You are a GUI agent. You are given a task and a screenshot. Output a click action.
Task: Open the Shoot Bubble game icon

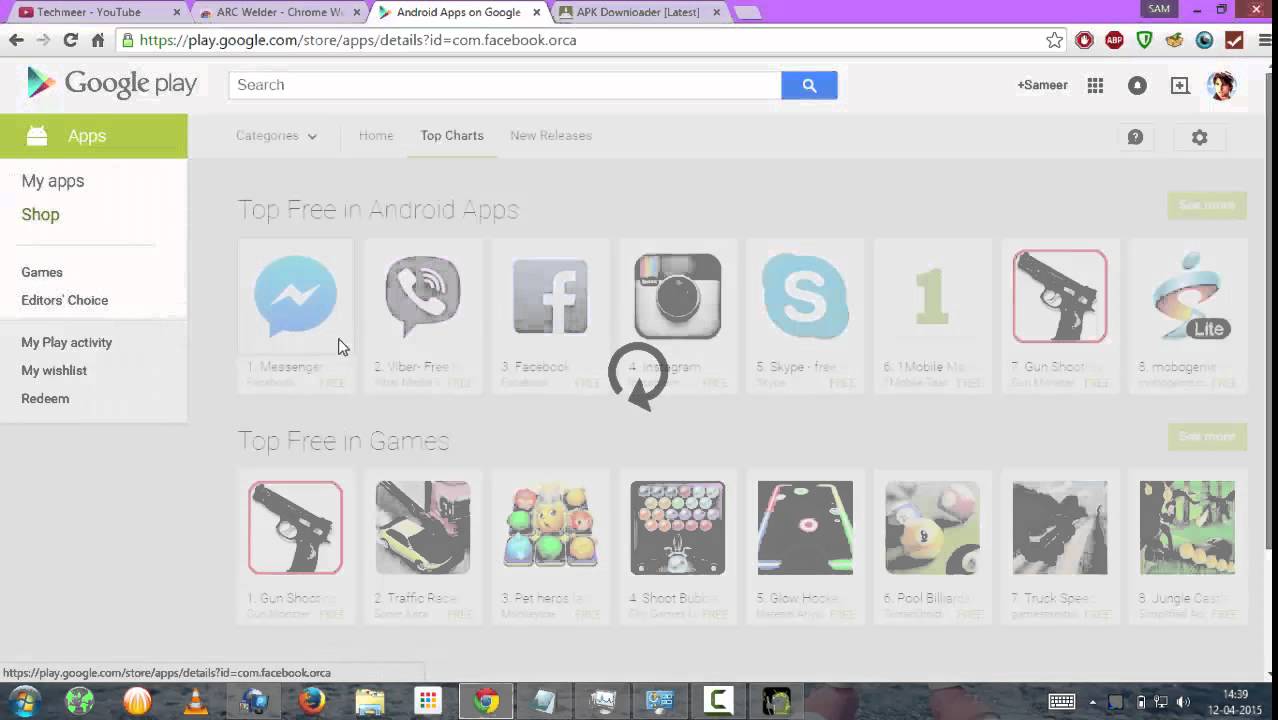point(678,528)
